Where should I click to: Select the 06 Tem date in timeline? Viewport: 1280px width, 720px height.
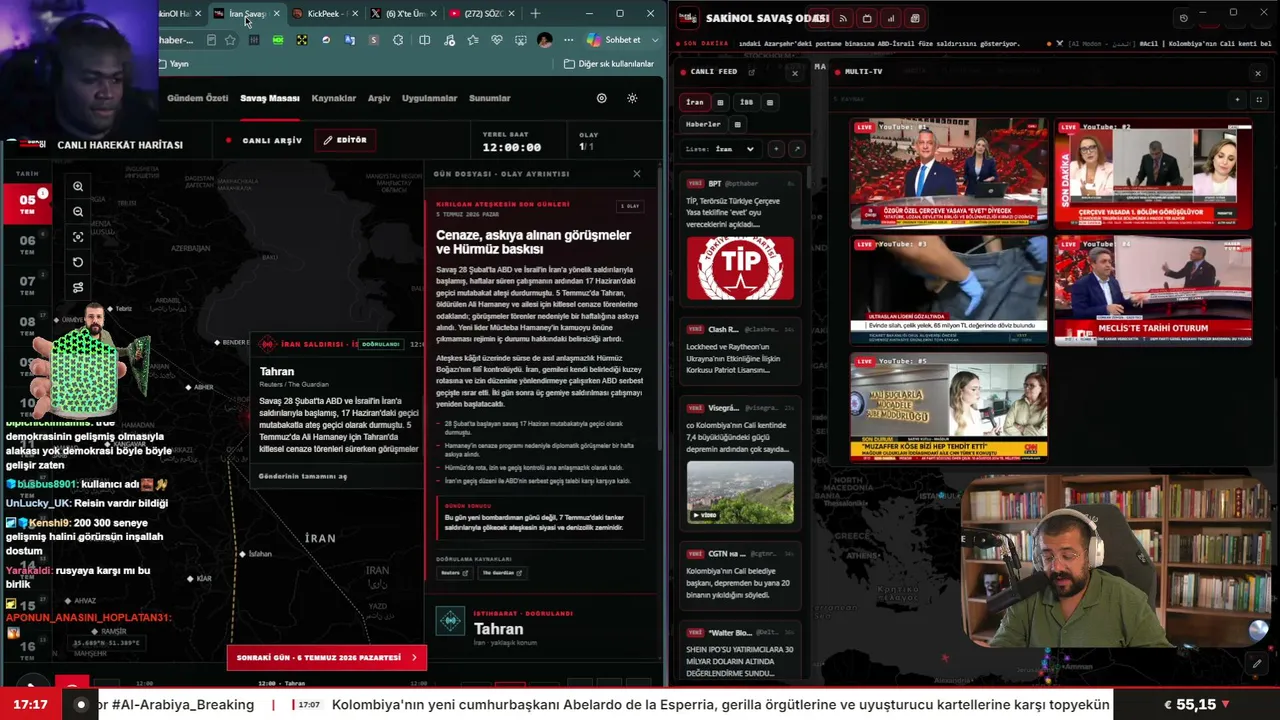coord(27,244)
